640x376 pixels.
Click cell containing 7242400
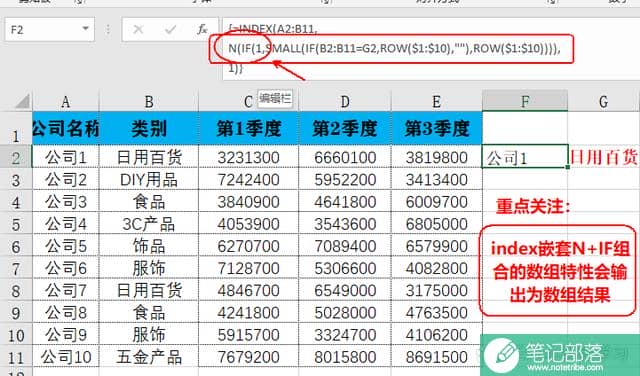coord(248,180)
